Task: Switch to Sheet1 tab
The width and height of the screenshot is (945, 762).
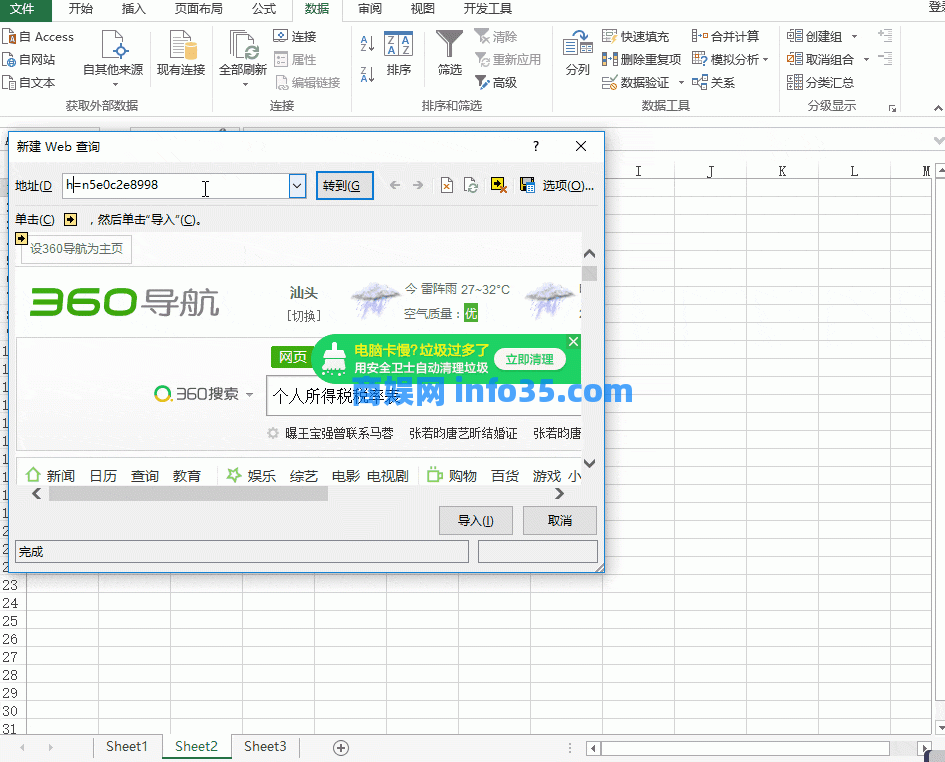Action: click(127, 746)
